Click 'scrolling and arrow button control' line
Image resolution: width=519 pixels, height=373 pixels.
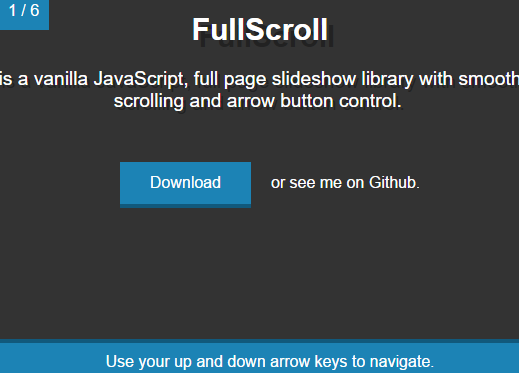(x=258, y=101)
